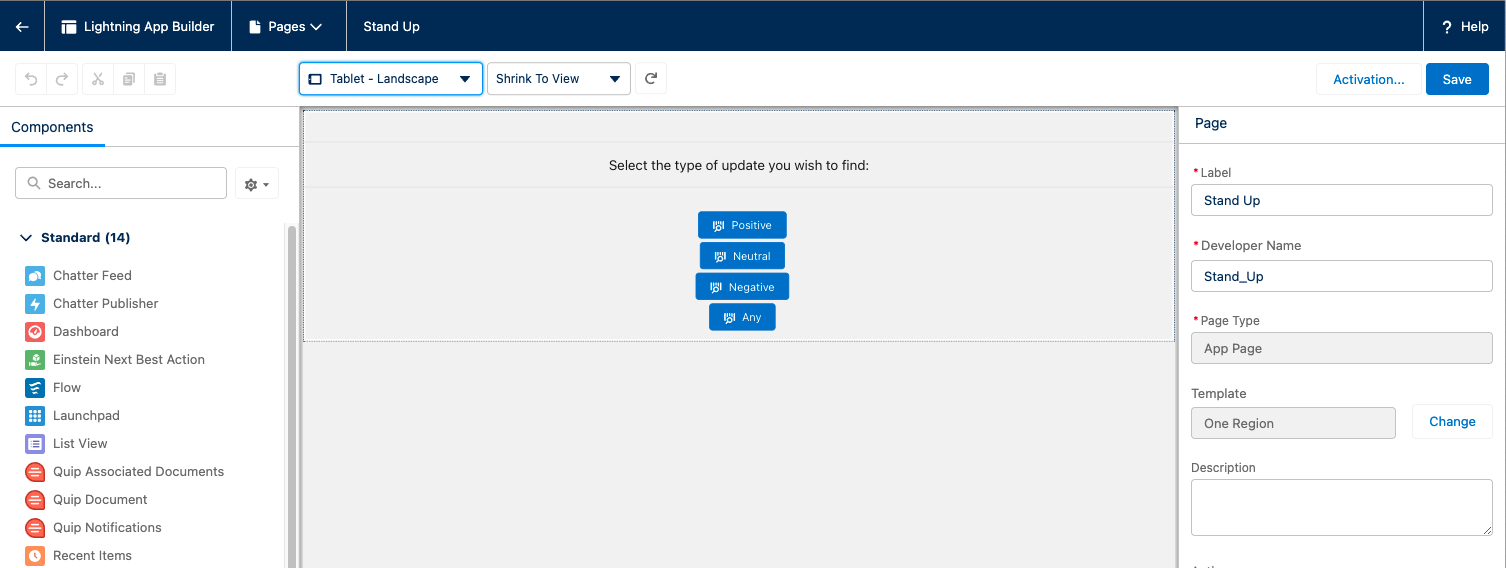Go back using the left arrow icon

(x=22, y=27)
